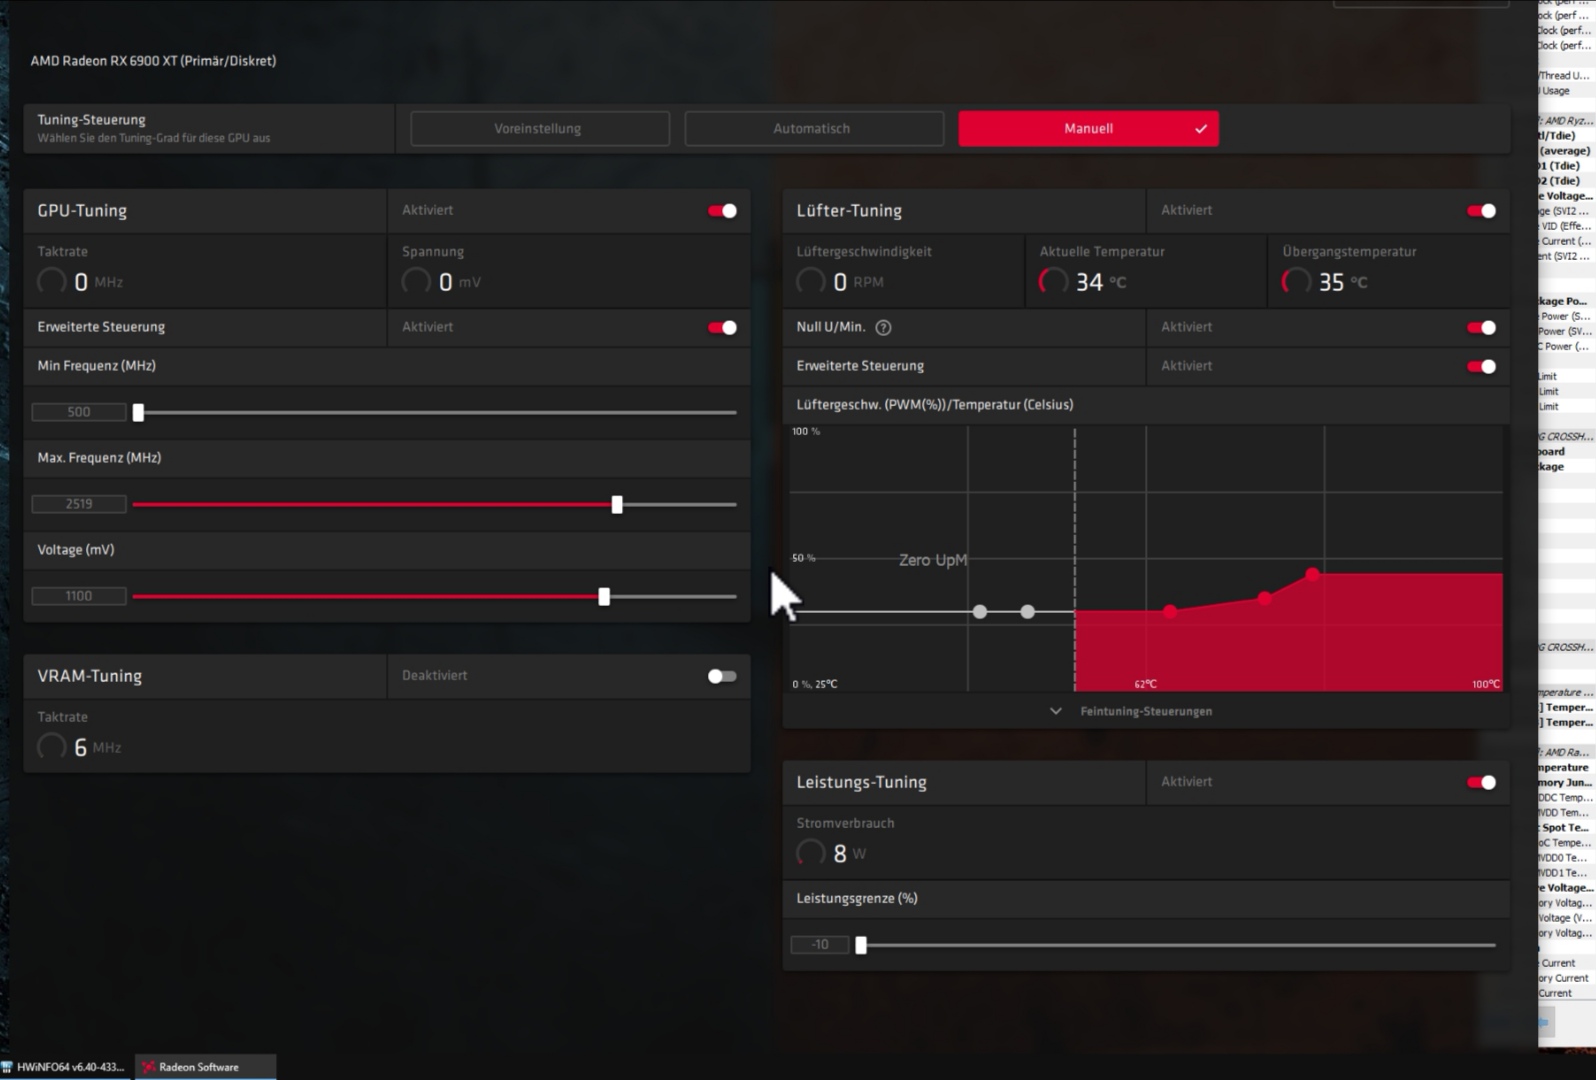Turn off the Lüfter-Tuning switch

click(1481, 211)
